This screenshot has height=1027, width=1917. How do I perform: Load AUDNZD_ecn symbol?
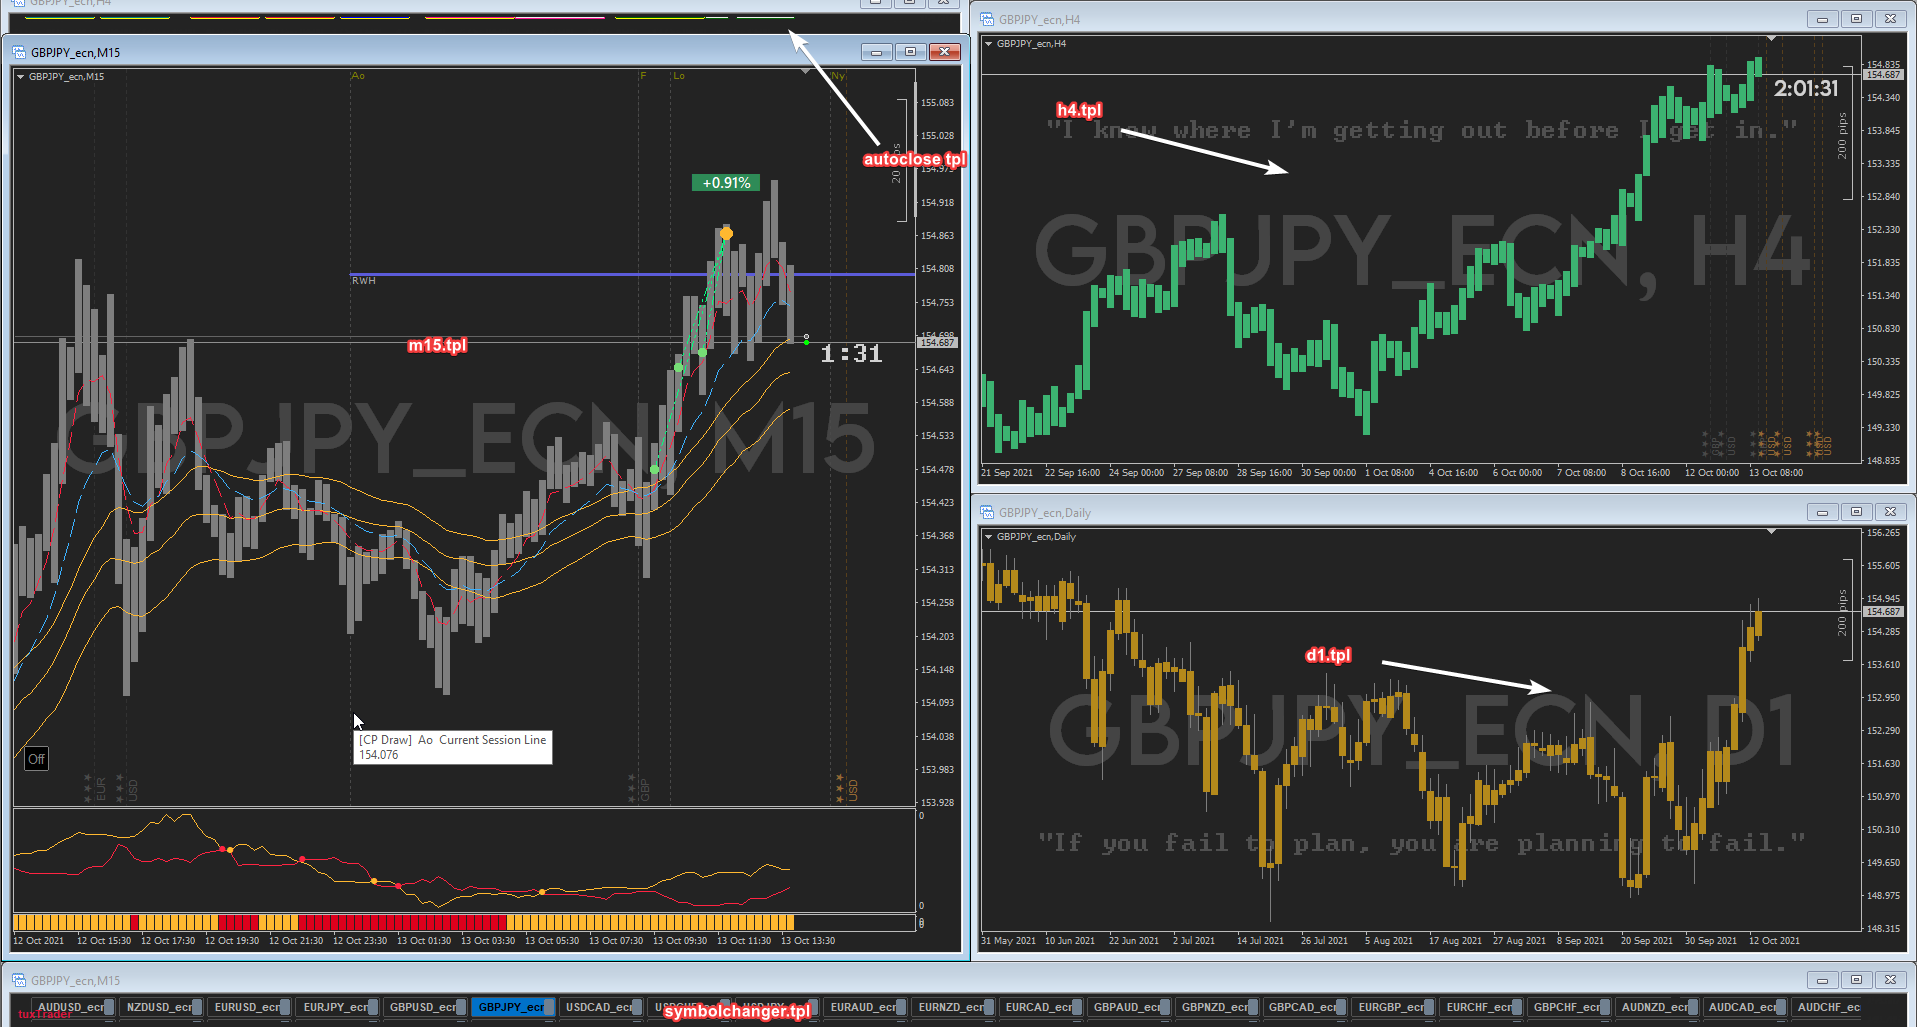point(1656,1007)
